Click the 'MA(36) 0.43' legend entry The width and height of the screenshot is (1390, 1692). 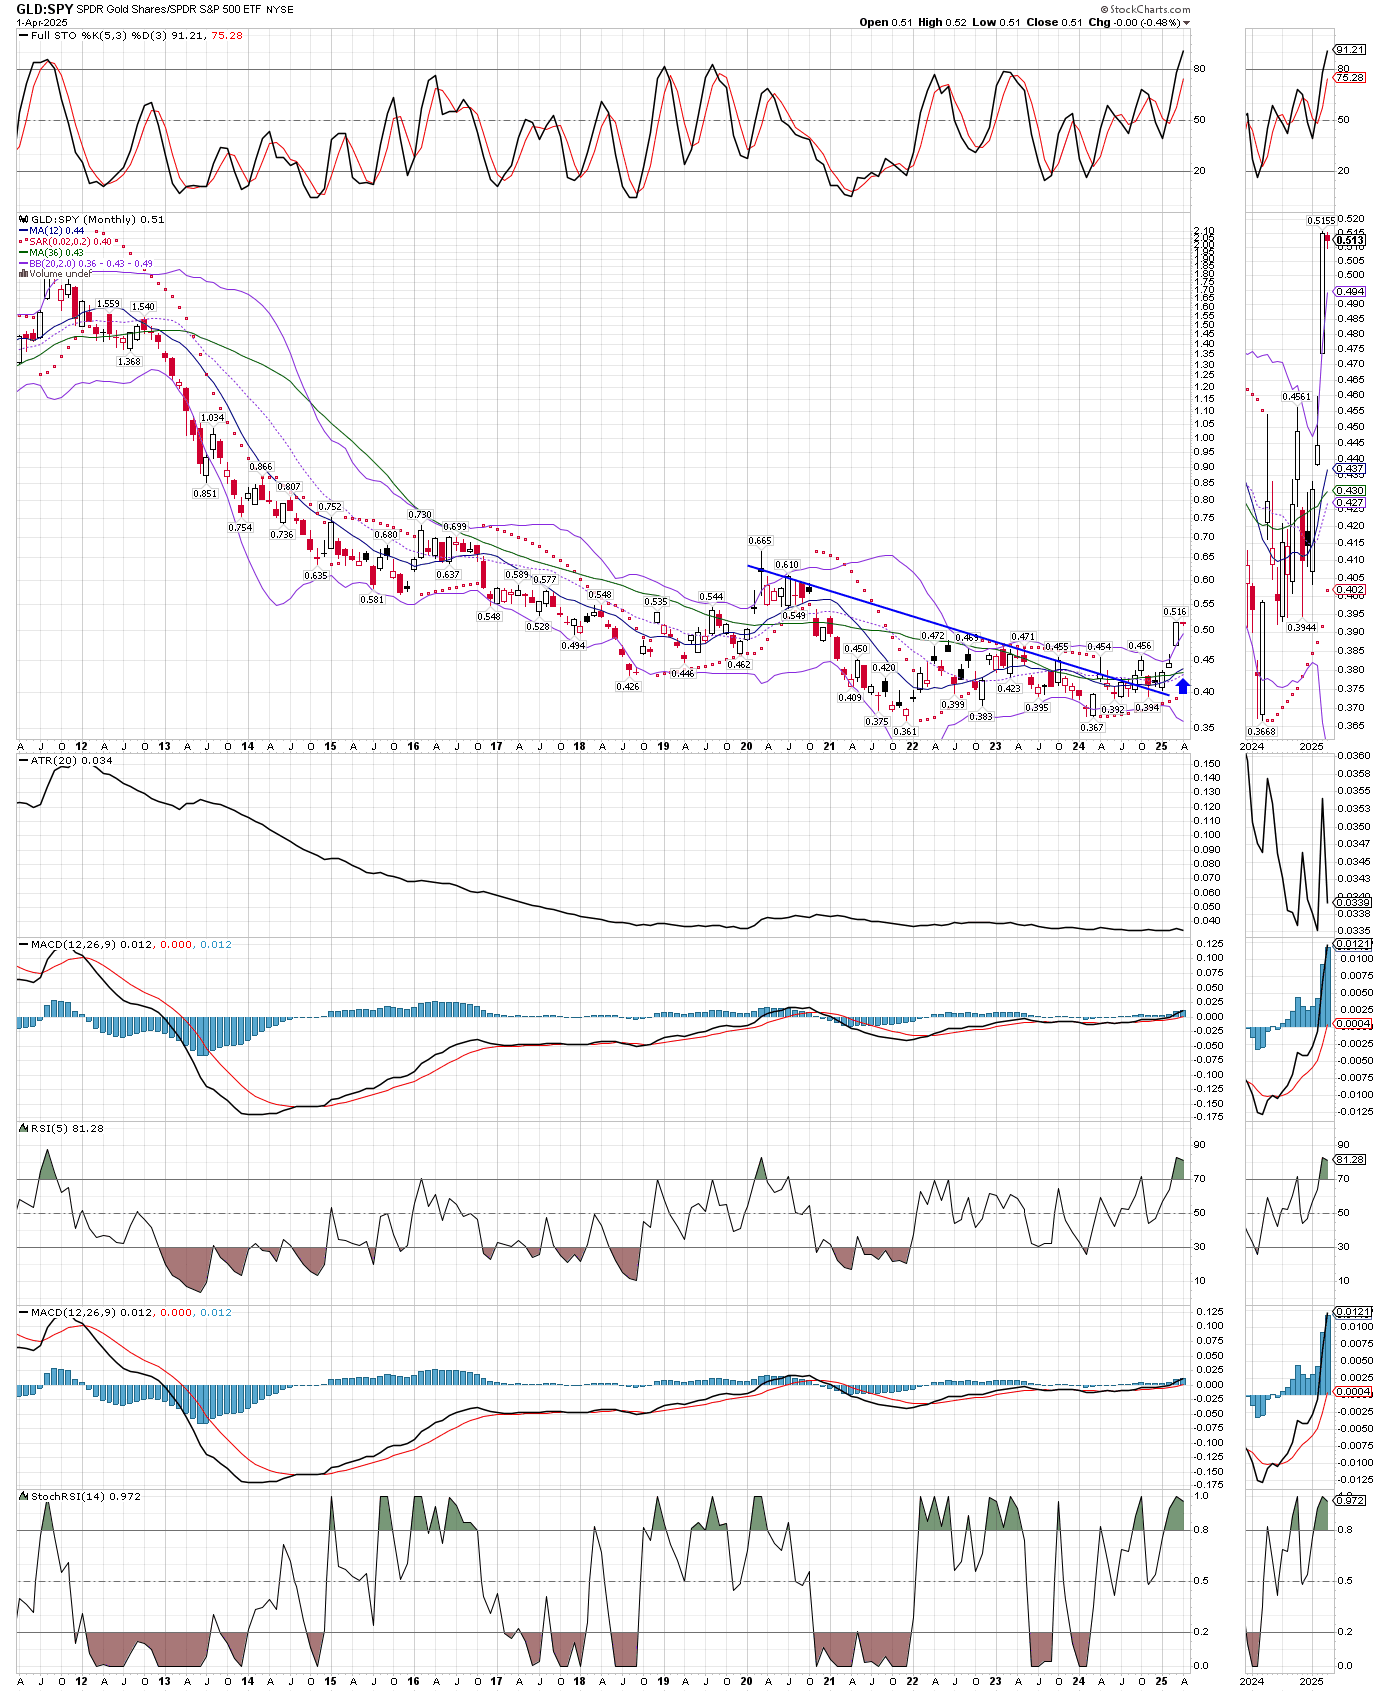tap(56, 253)
